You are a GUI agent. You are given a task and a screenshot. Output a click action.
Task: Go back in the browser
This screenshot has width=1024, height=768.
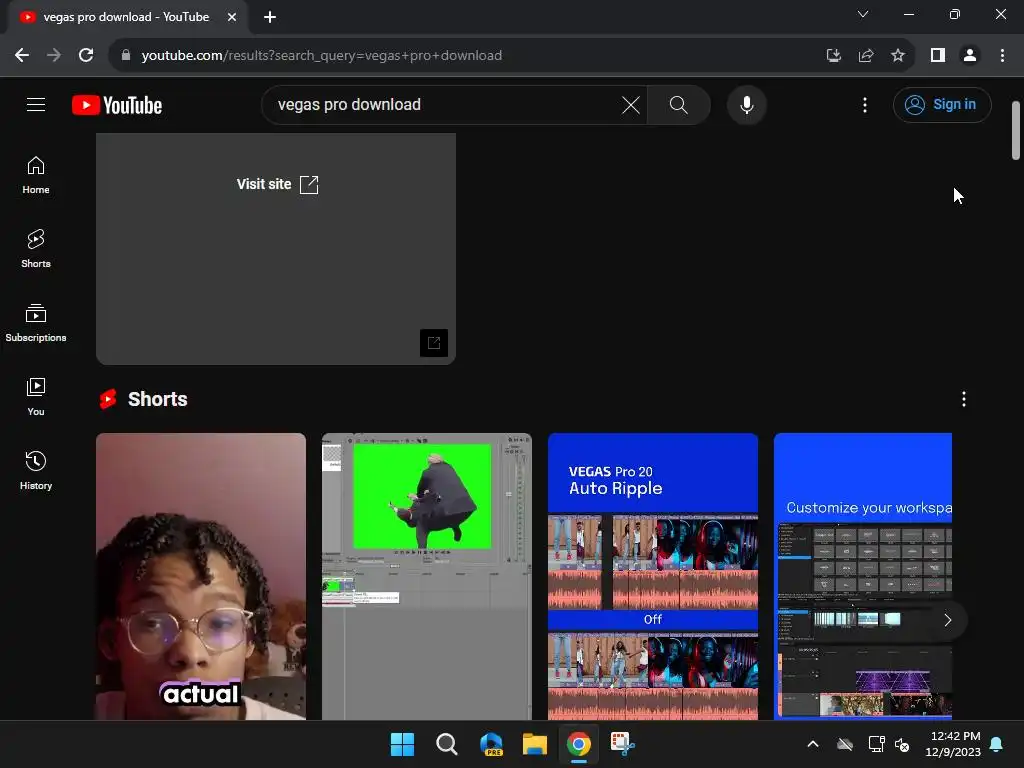pos(22,56)
